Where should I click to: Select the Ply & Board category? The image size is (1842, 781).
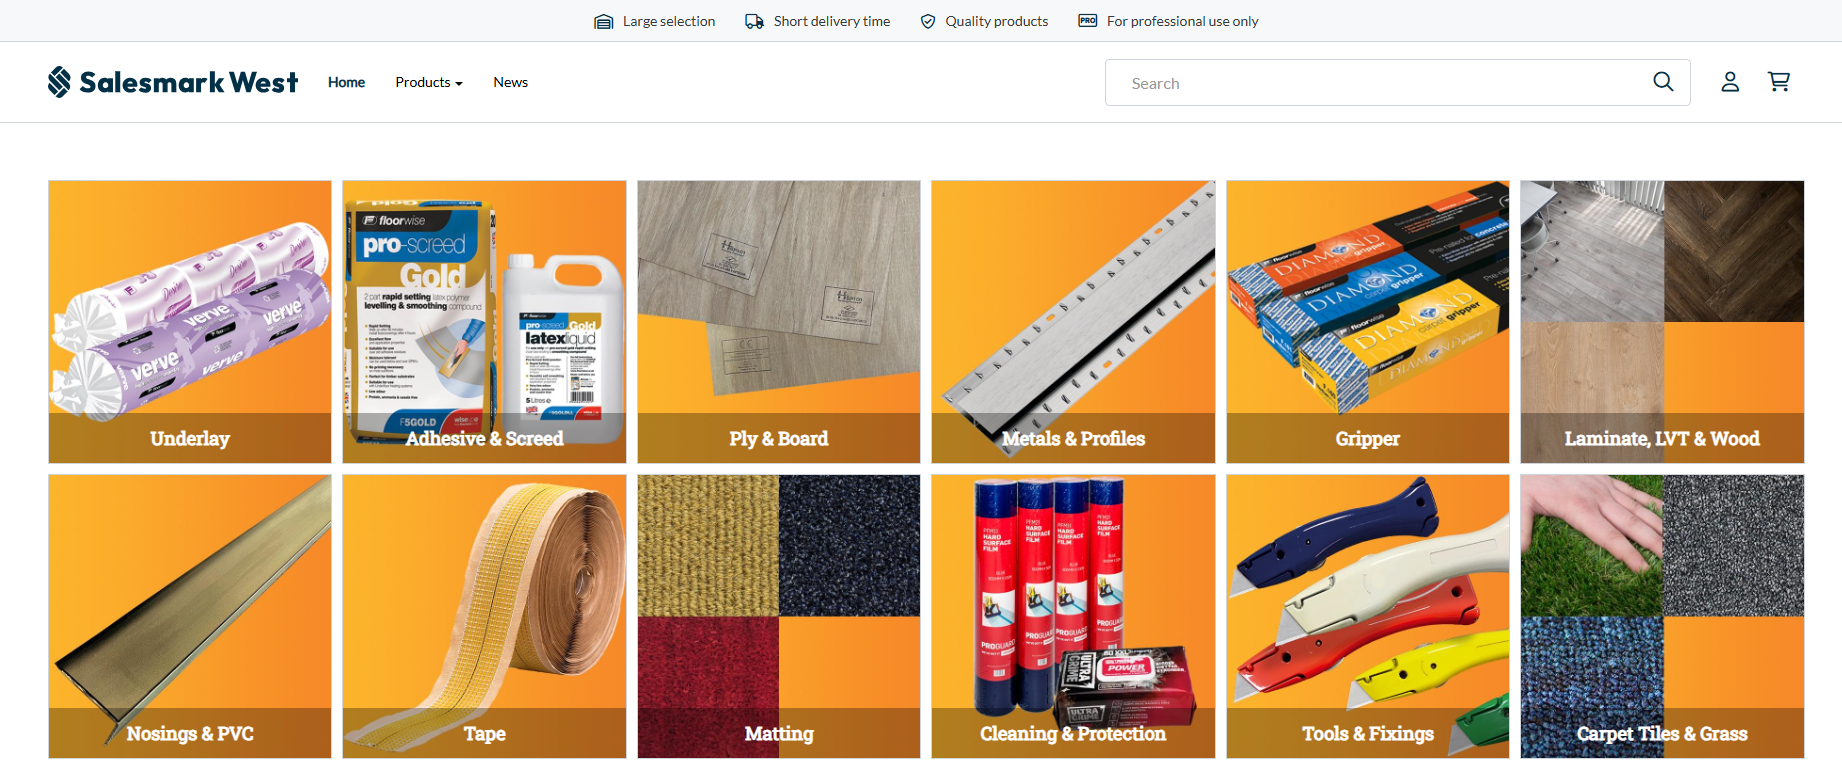pyautogui.click(x=779, y=322)
